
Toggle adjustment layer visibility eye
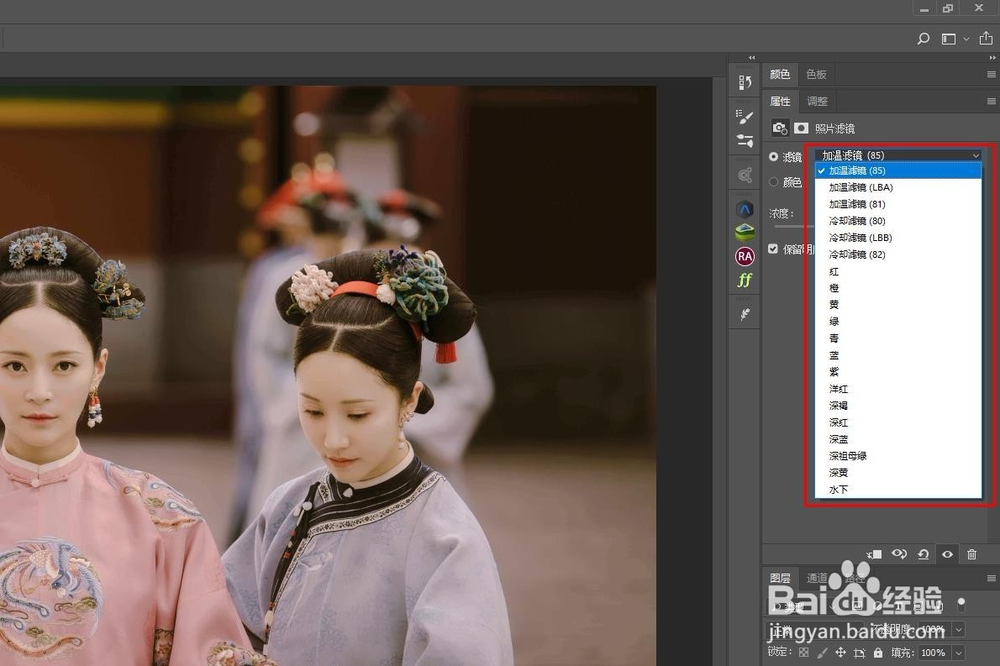point(948,554)
